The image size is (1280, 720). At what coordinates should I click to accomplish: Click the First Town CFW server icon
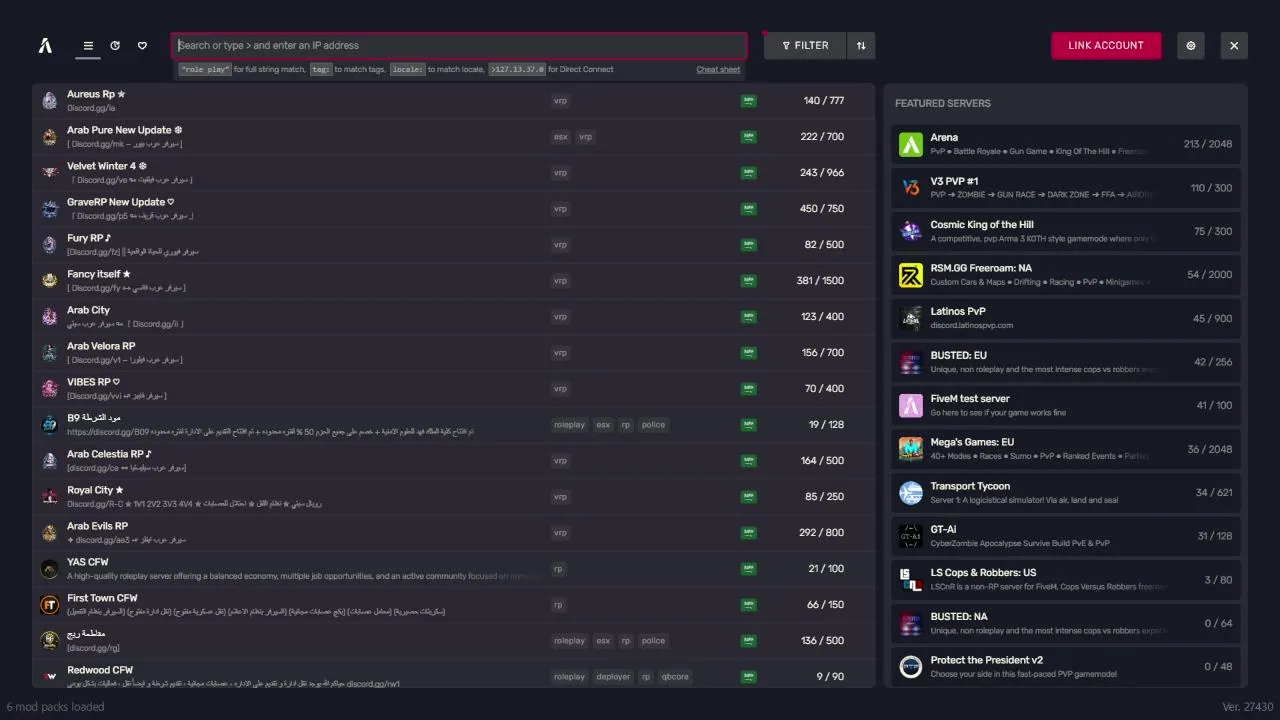pyautogui.click(x=49, y=605)
